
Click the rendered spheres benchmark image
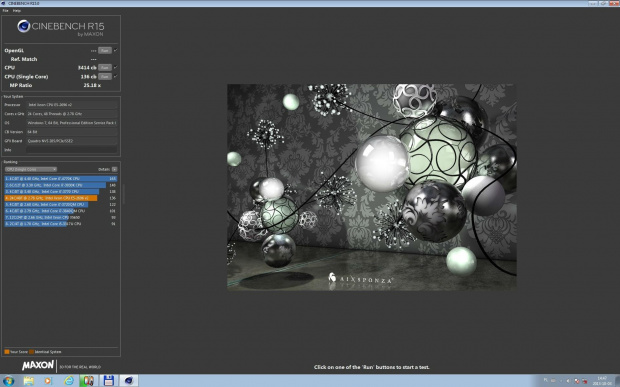(x=371, y=187)
